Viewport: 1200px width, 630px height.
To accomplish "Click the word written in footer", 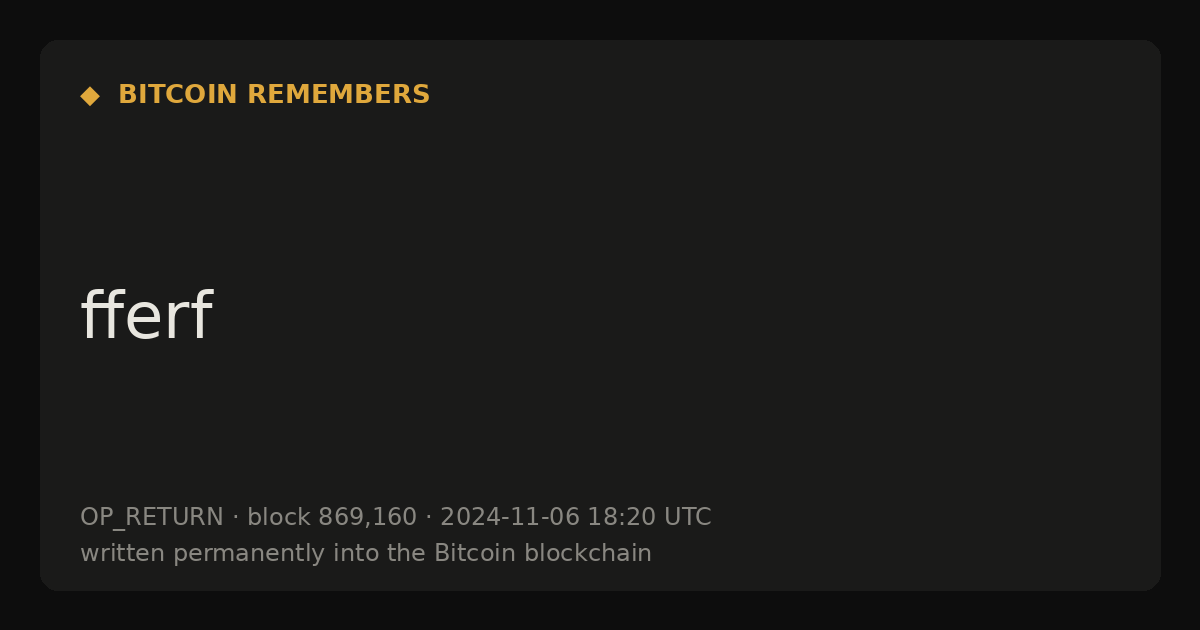I will click(x=123, y=553).
